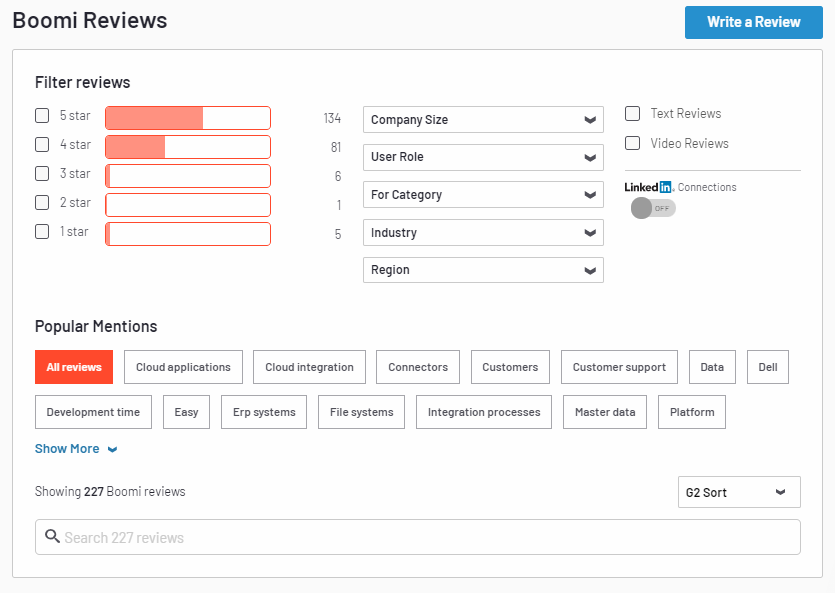Filter by Connectors mention

point(418,367)
